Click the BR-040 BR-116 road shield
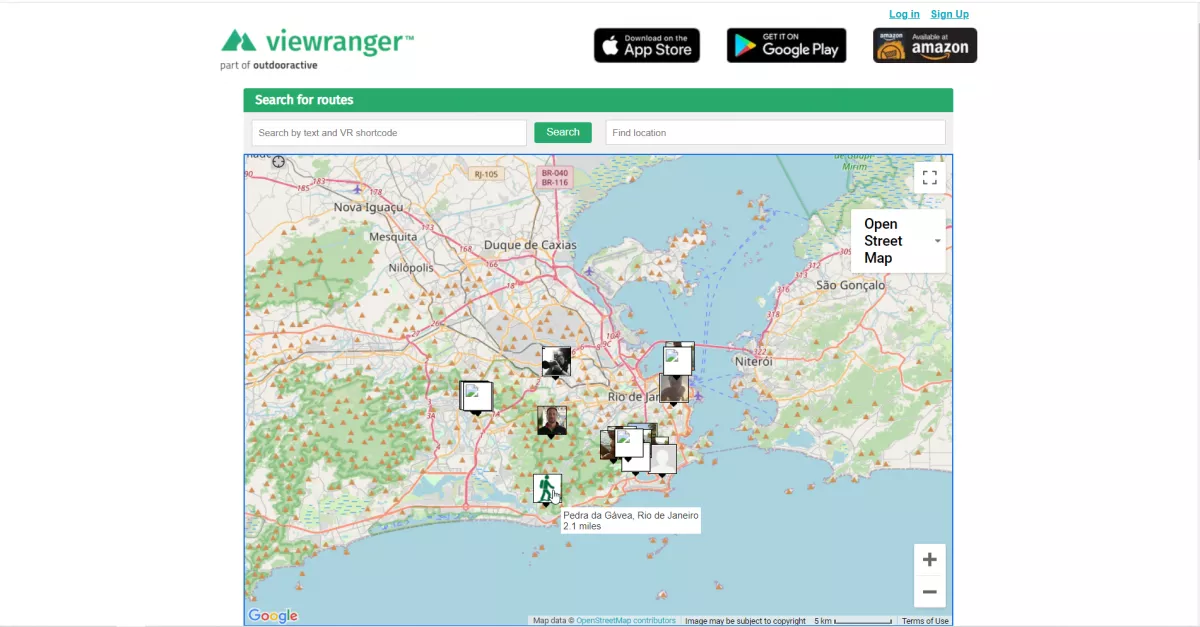Image resolution: width=1200 pixels, height=627 pixels. tap(554, 177)
